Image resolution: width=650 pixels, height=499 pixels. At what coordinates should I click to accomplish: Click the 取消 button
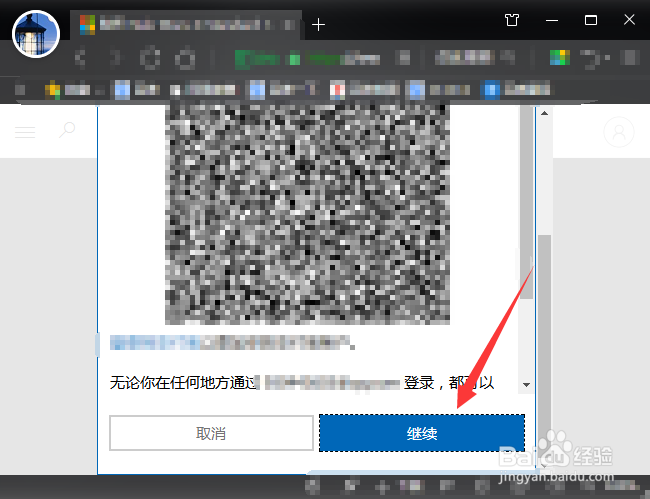click(211, 433)
